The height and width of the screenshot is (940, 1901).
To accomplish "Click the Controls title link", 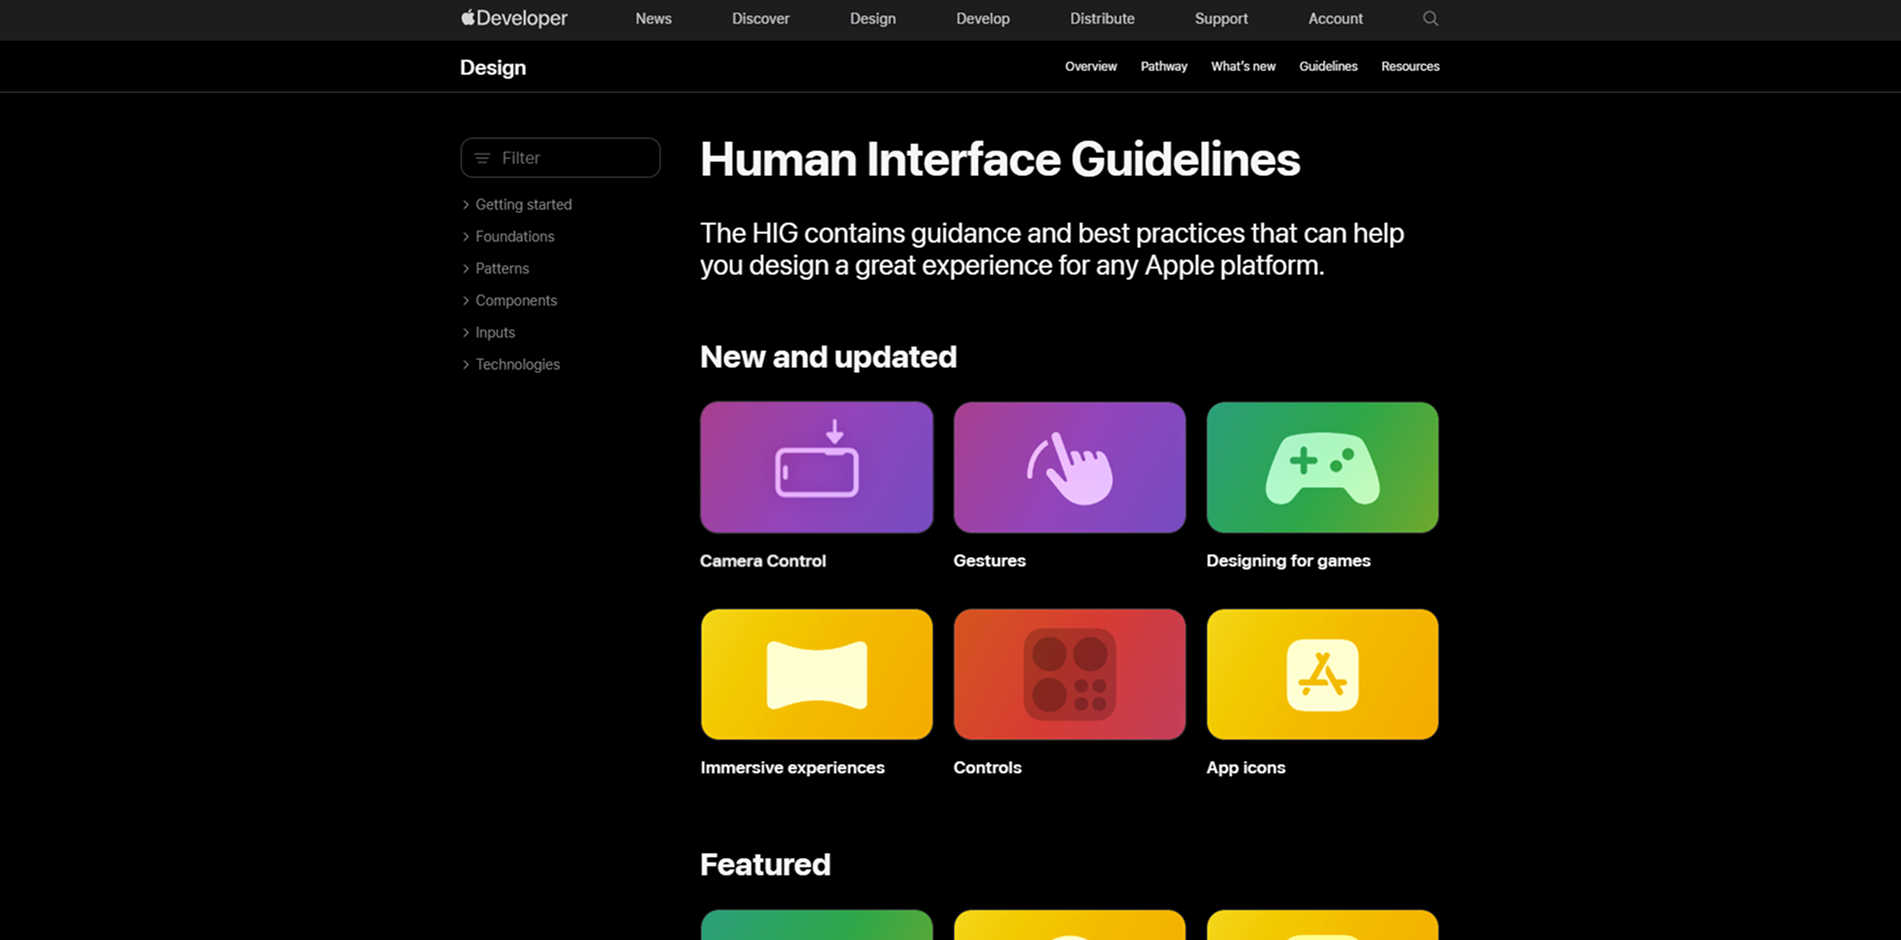I will (x=987, y=768).
